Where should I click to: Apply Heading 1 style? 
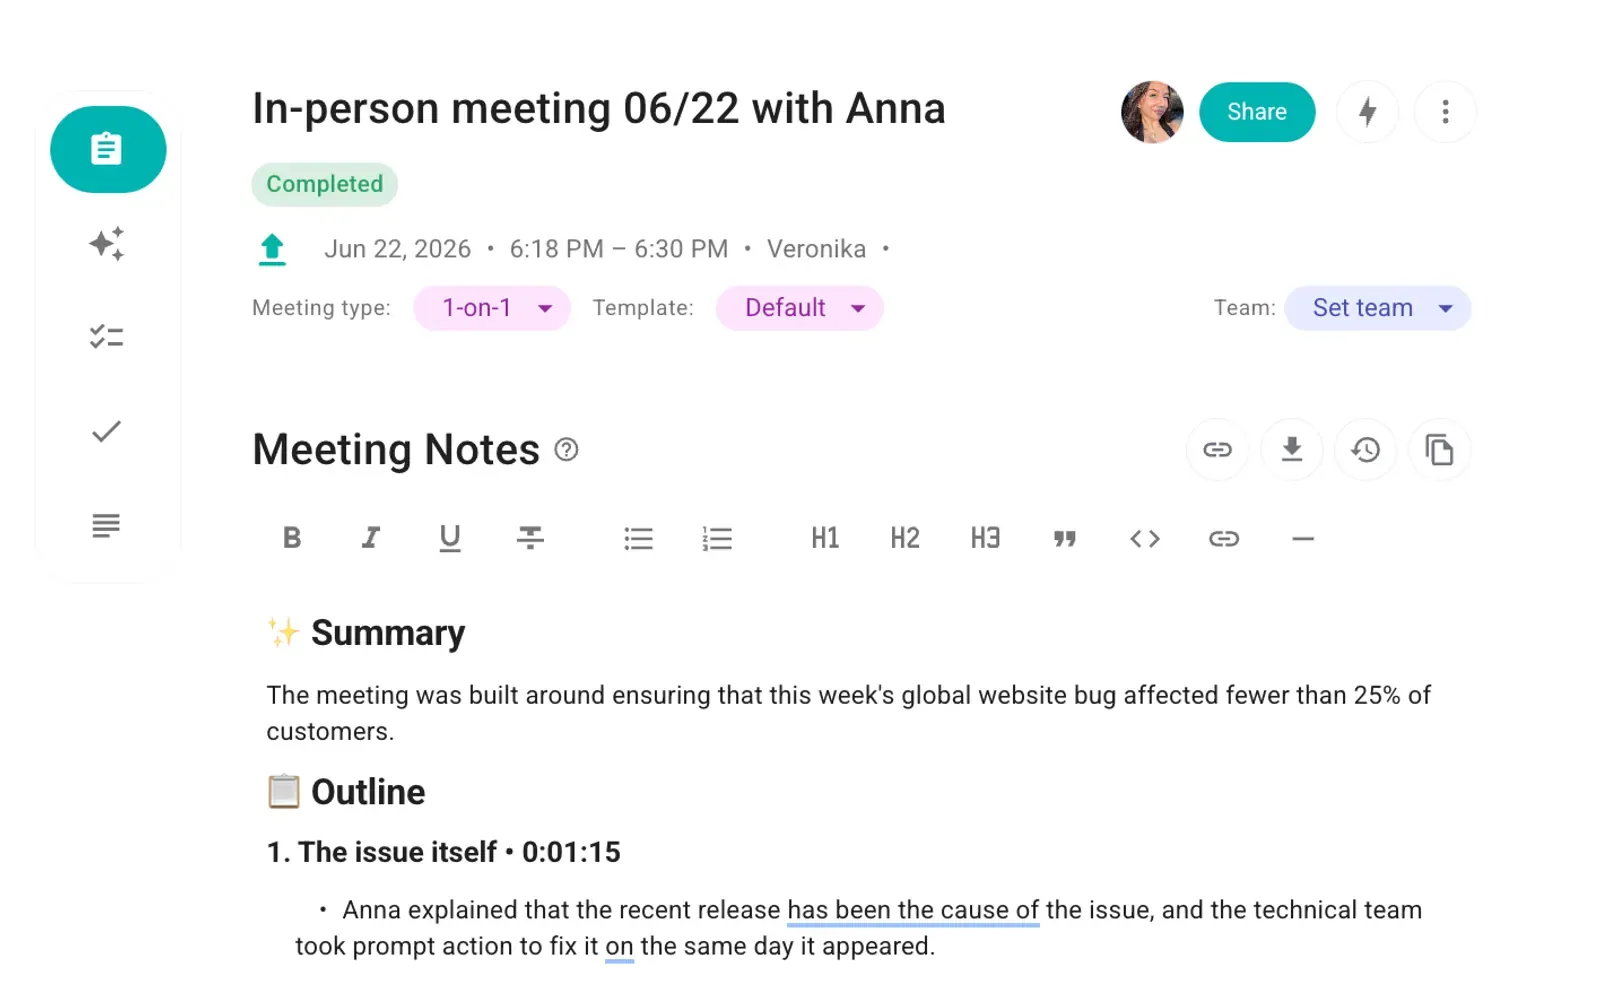(x=825, y=538)
